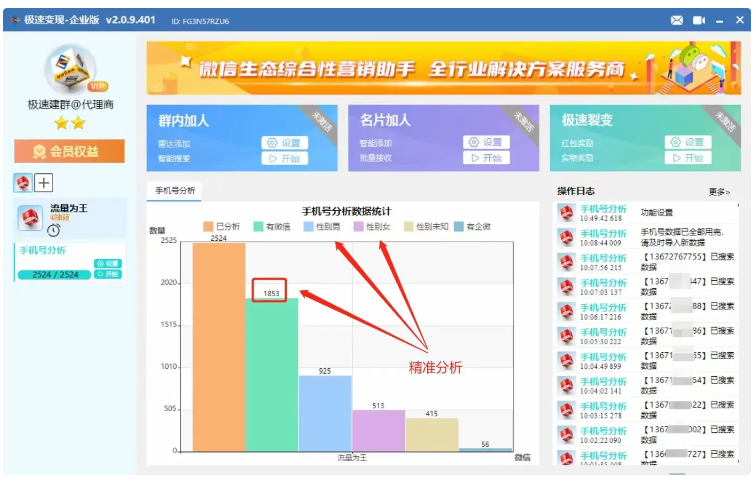Viewport: 756px width, 481px height.
Task: Toggle 性别女 legend color swatch
Action: click(358, 227)
